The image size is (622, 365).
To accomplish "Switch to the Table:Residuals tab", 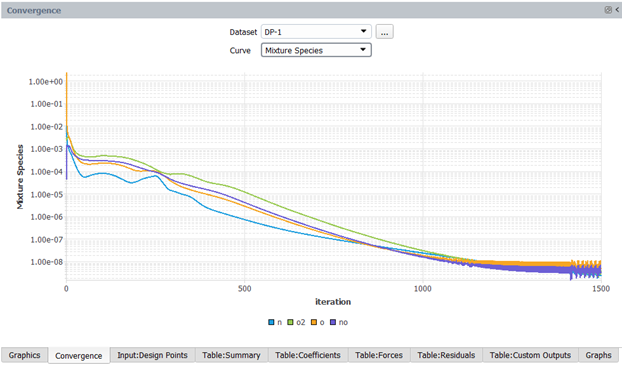I will point(446,355).
